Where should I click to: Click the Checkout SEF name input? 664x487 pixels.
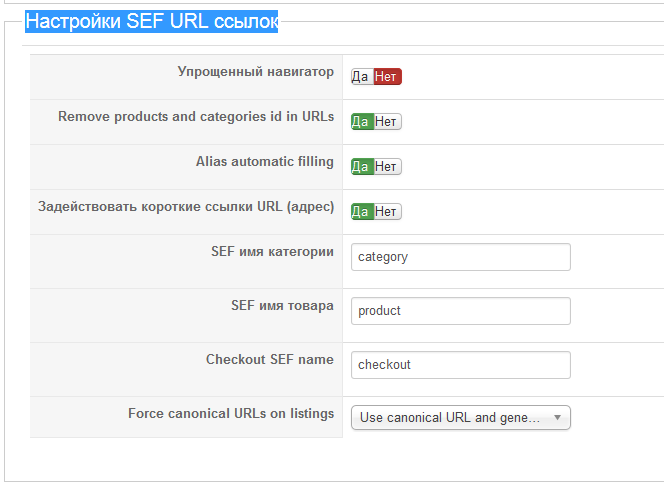click(460, 365)
